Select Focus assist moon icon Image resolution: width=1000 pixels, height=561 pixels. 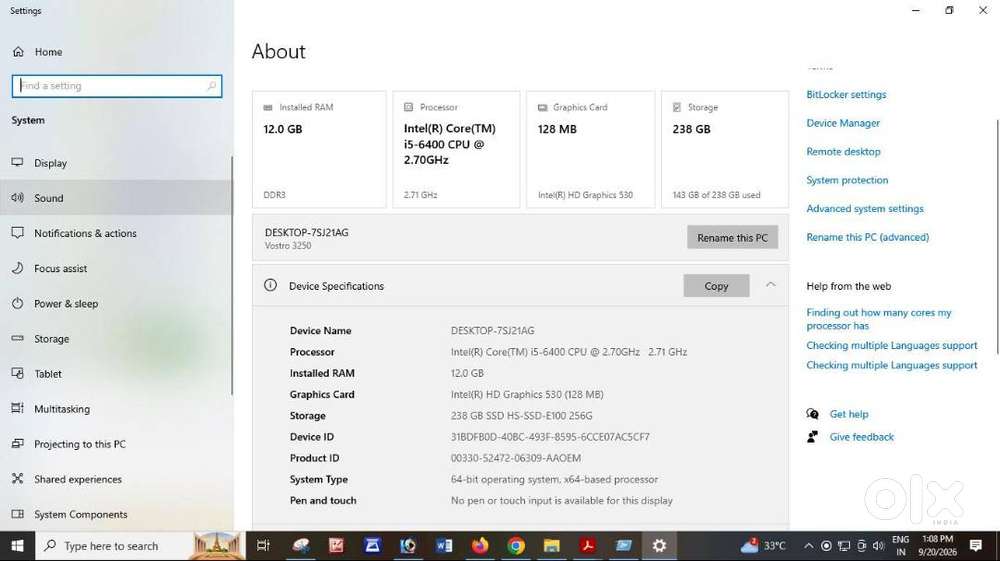18,268
